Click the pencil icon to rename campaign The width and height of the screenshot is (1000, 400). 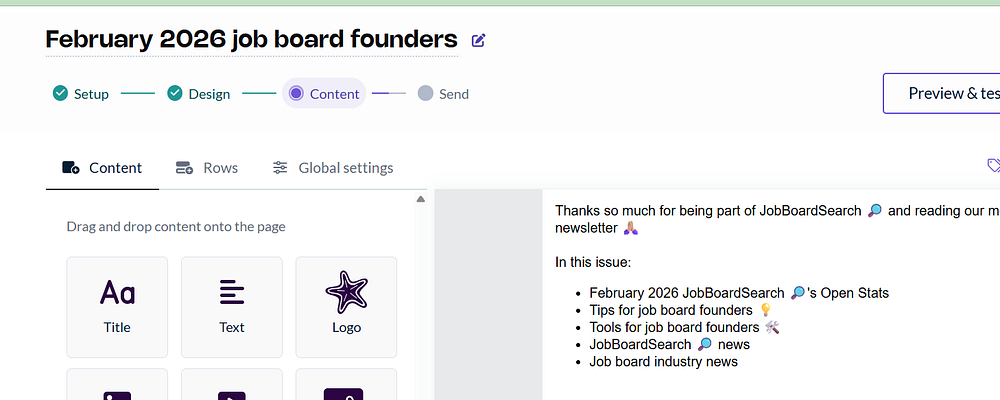pyautogui.click(x=478, y=40)
